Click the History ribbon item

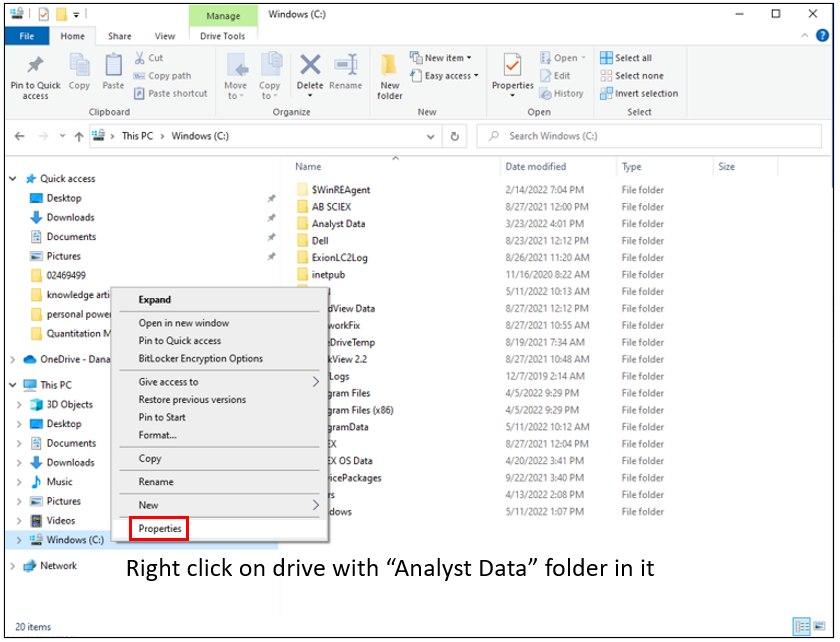[561, 93]
